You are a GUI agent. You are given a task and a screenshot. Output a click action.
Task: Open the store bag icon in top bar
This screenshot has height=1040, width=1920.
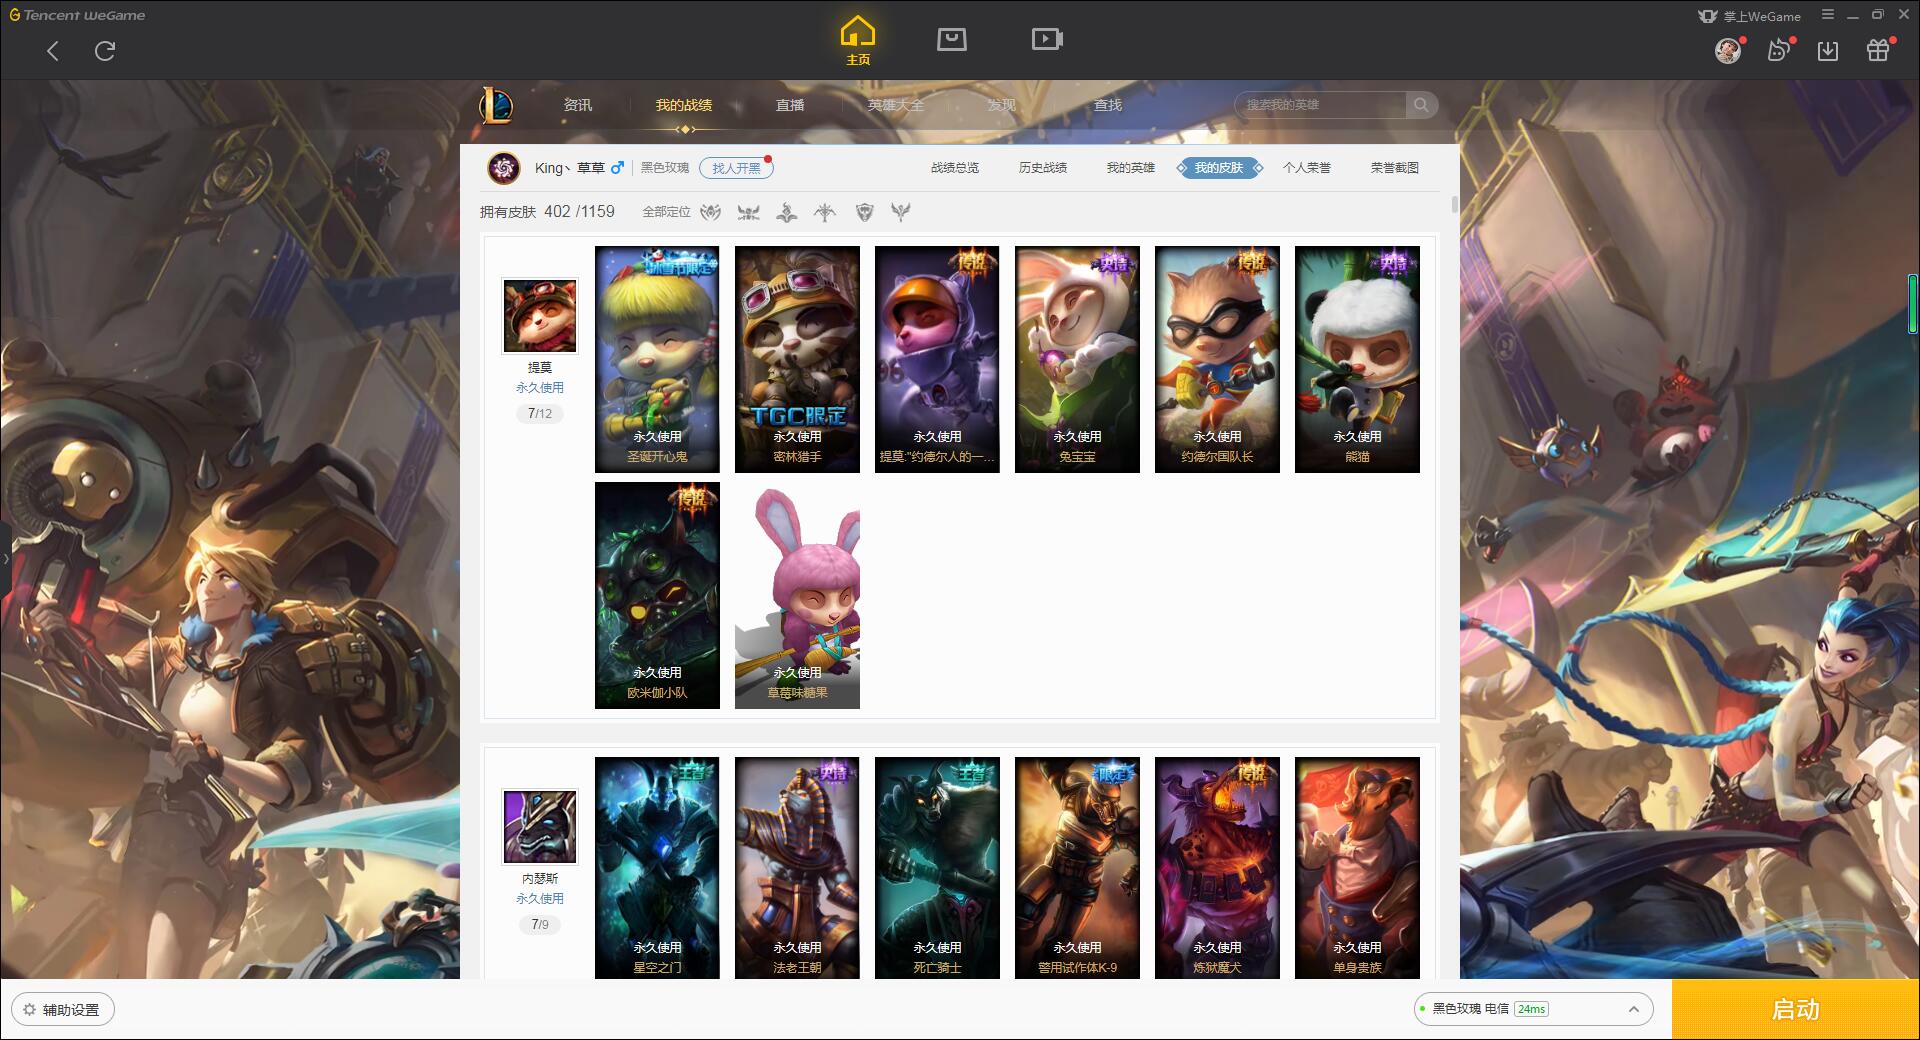(x=951, y=39)
